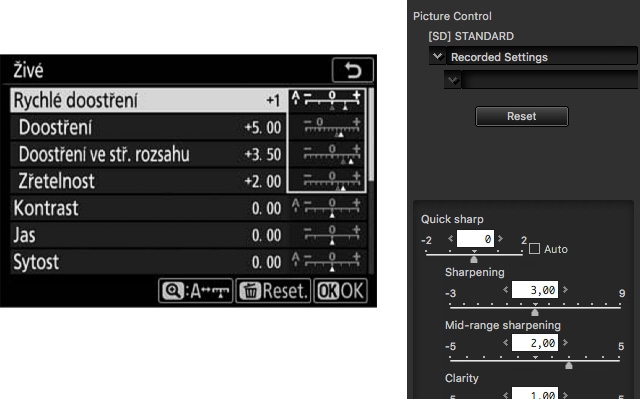Viewport: 640px width, 399px height.
Task: Click the [SD] STANDARD Picture Control label
Action: click(x=471, y=36)
